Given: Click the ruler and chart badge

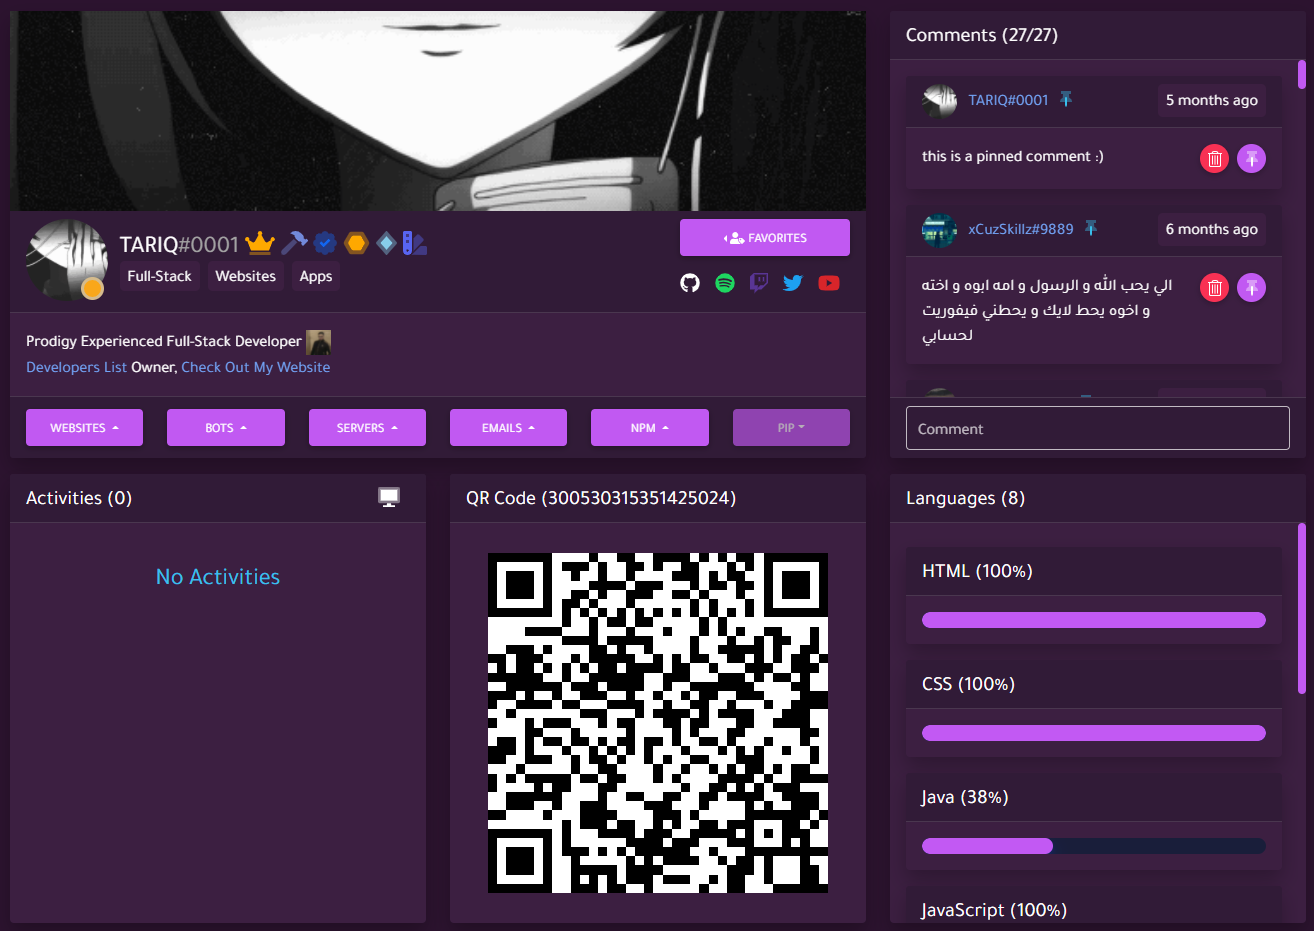Looking at the screenshot, I should (x=415, y=242).
